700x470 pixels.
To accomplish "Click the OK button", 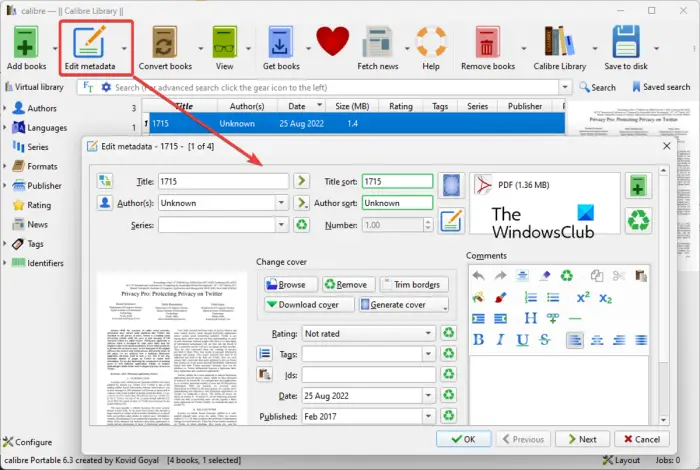I will point(463,439).
